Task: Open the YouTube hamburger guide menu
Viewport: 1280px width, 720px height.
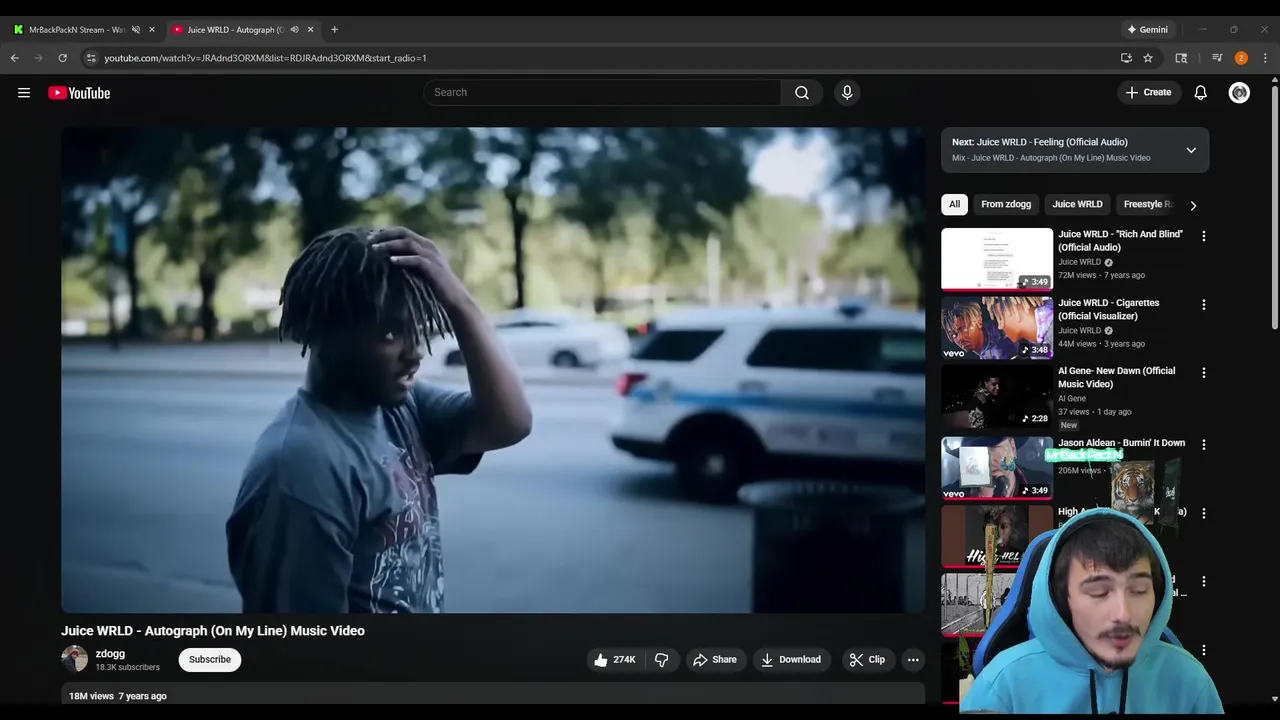Action: point(24,93)
